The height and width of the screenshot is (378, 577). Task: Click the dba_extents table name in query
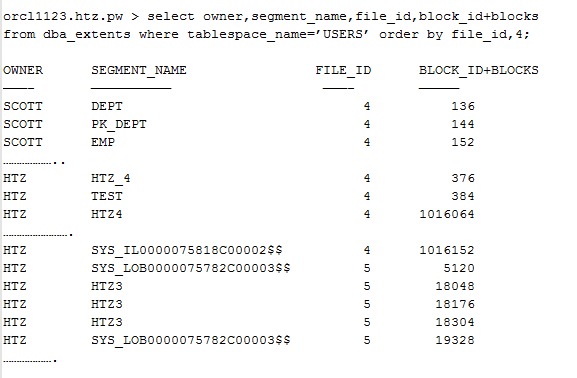(87, 34)
